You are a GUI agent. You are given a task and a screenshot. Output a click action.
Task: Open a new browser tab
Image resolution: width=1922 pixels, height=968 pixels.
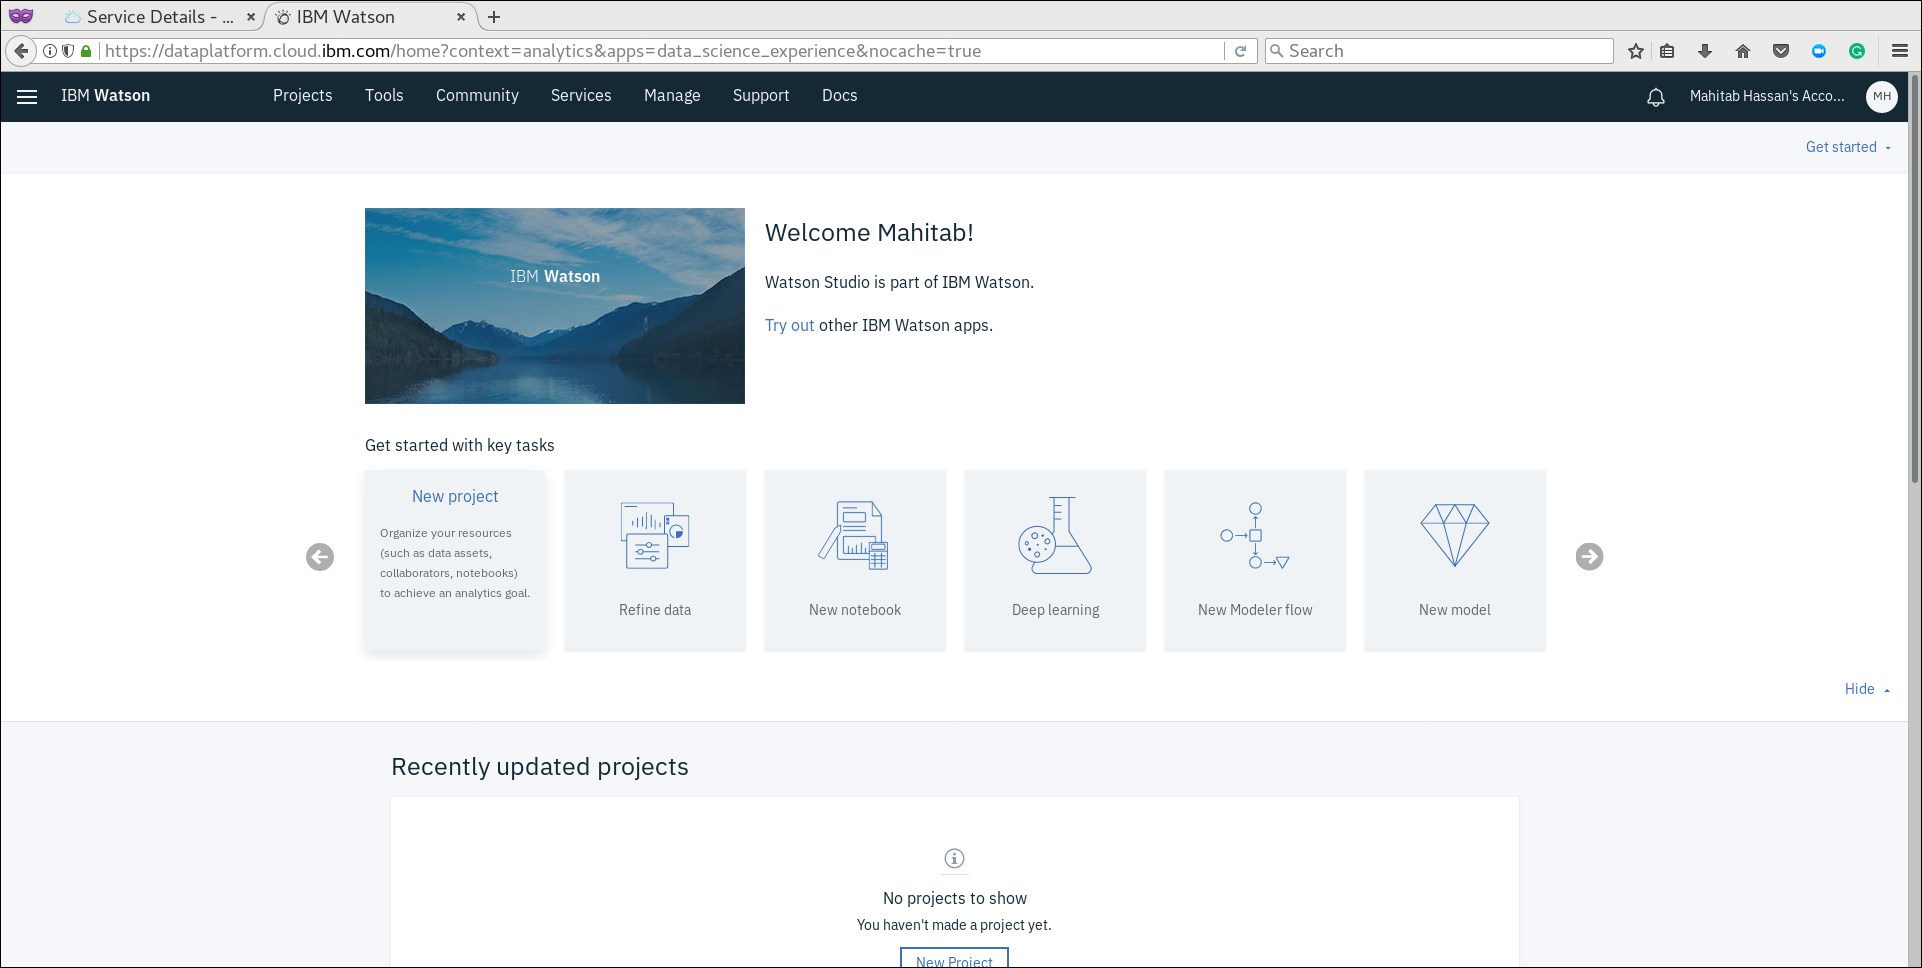coord(494,17)
